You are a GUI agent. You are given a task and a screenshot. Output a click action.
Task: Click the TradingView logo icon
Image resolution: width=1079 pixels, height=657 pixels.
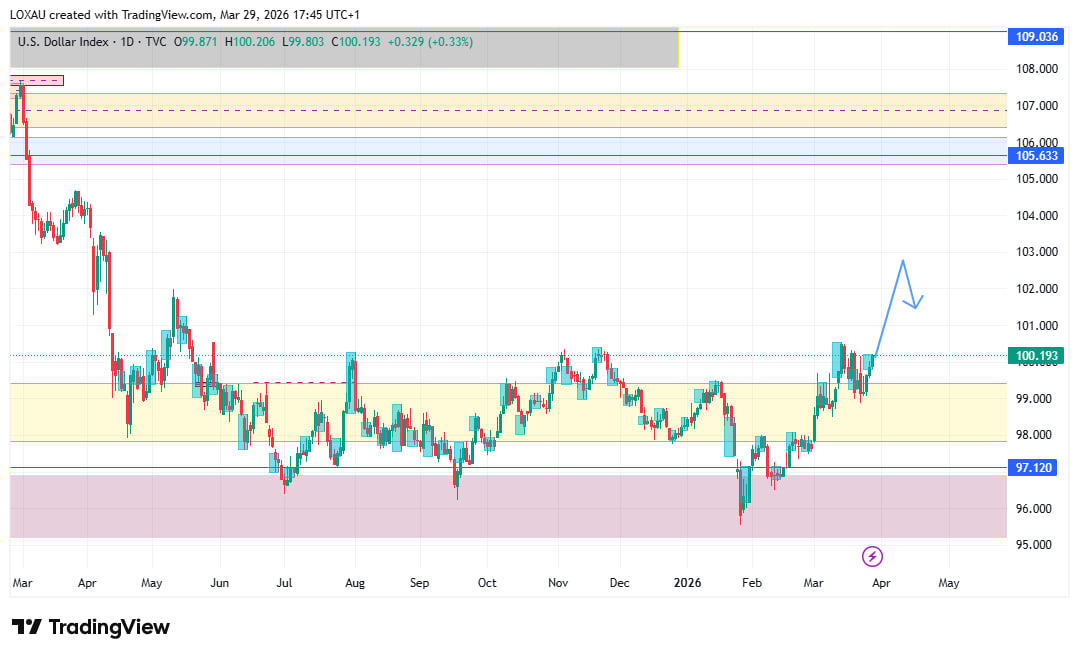coord(27,627)
